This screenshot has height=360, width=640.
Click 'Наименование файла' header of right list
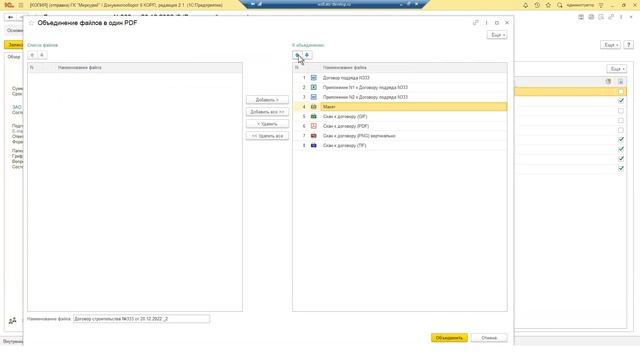[x=344, y=68]
